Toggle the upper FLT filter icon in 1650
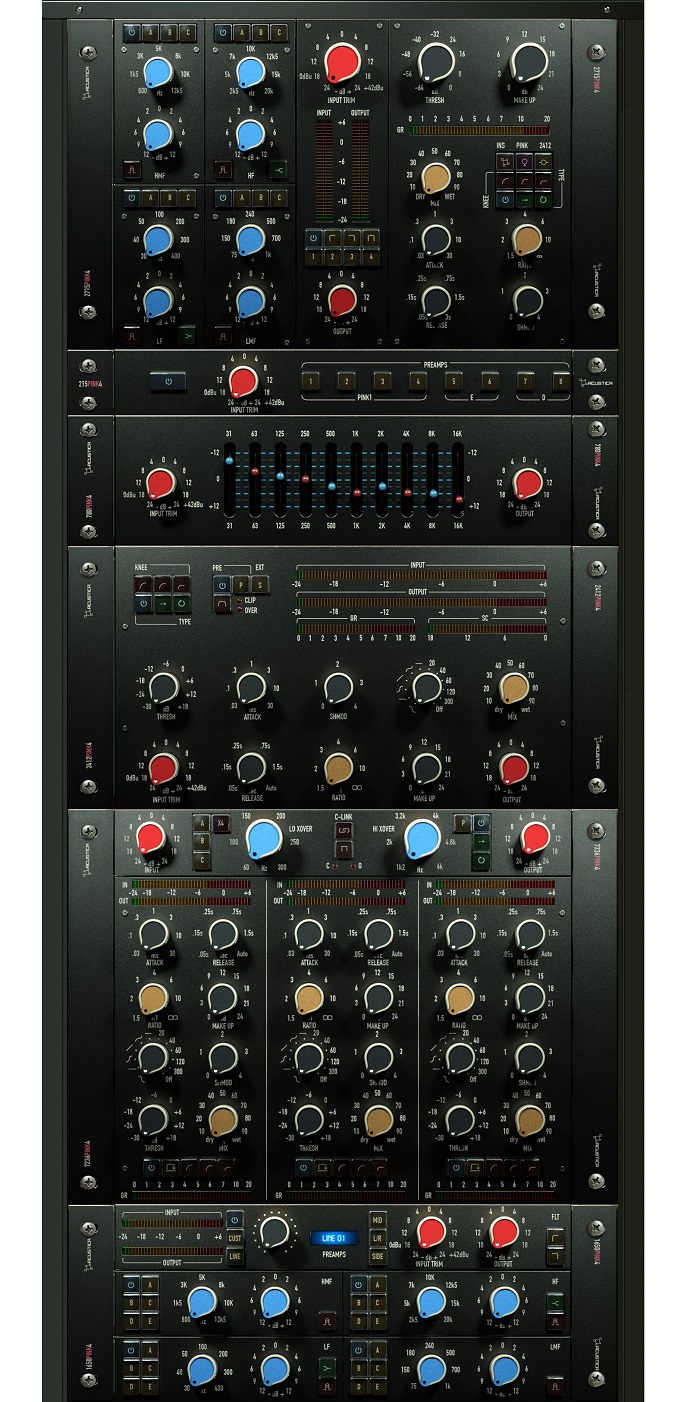The width and height of the screenshot is (690, 1402). [x=553, y=1236]
